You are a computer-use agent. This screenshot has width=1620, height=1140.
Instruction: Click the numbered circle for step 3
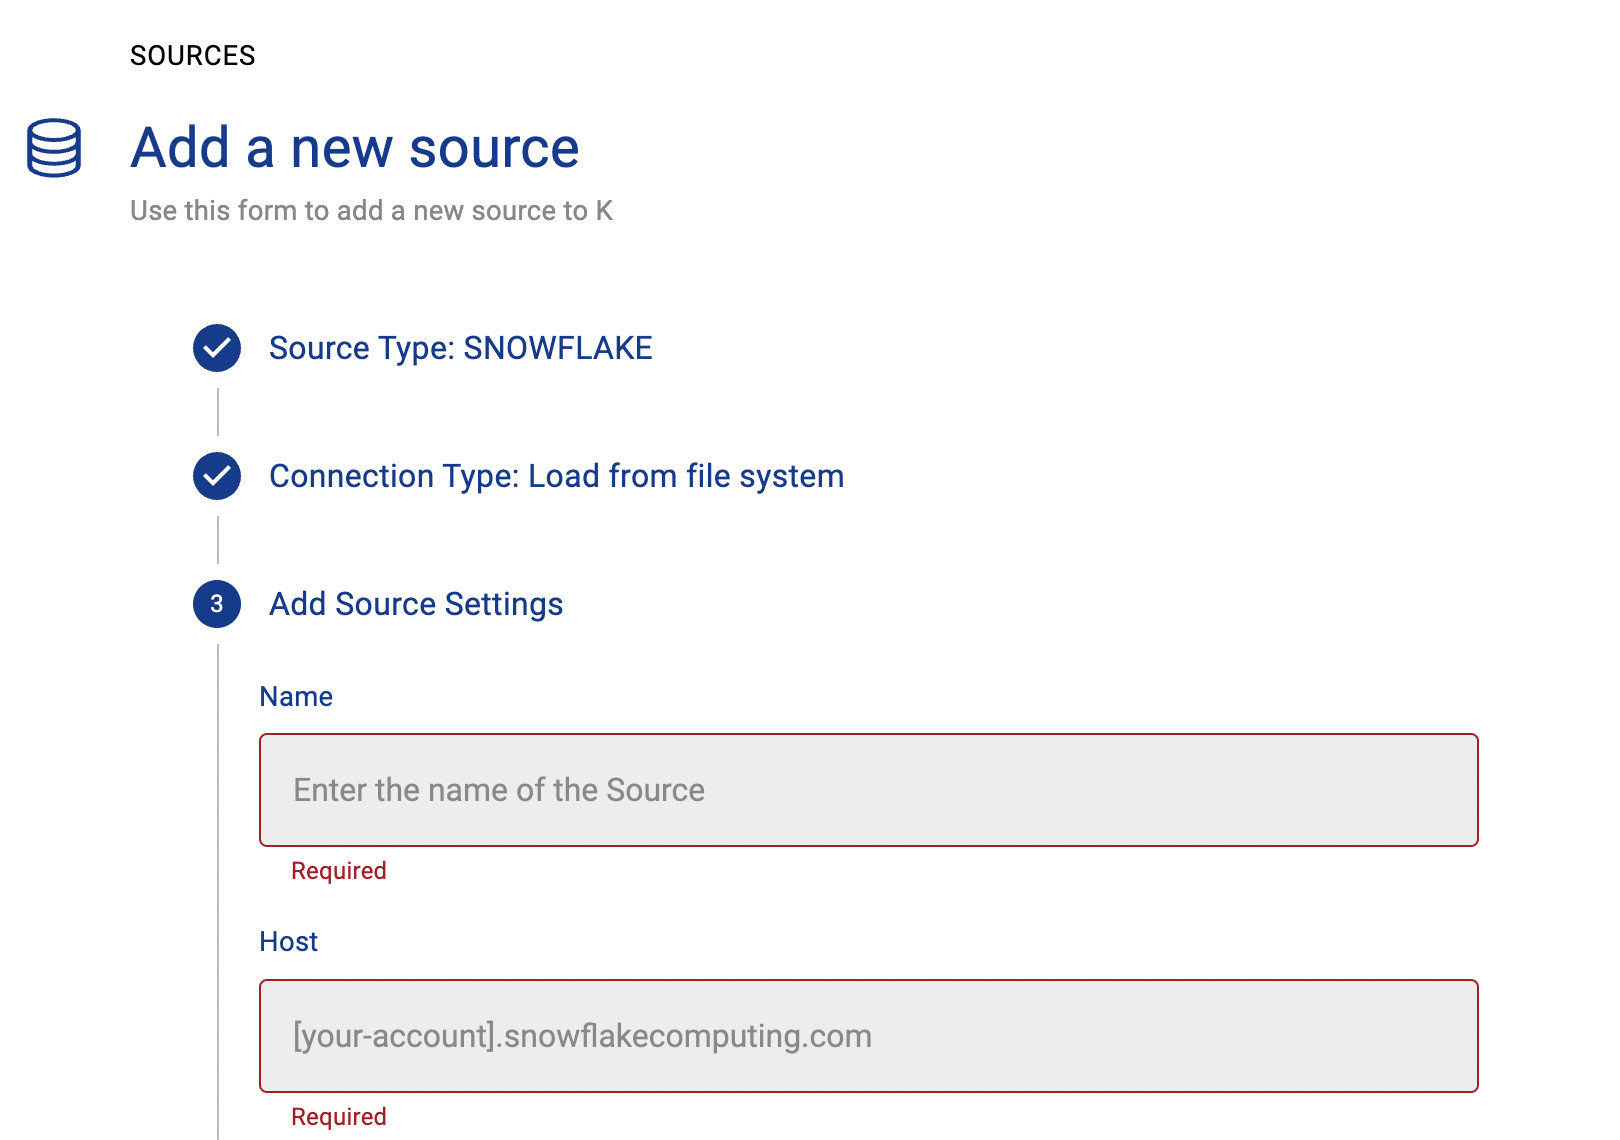tap(216, 604)
